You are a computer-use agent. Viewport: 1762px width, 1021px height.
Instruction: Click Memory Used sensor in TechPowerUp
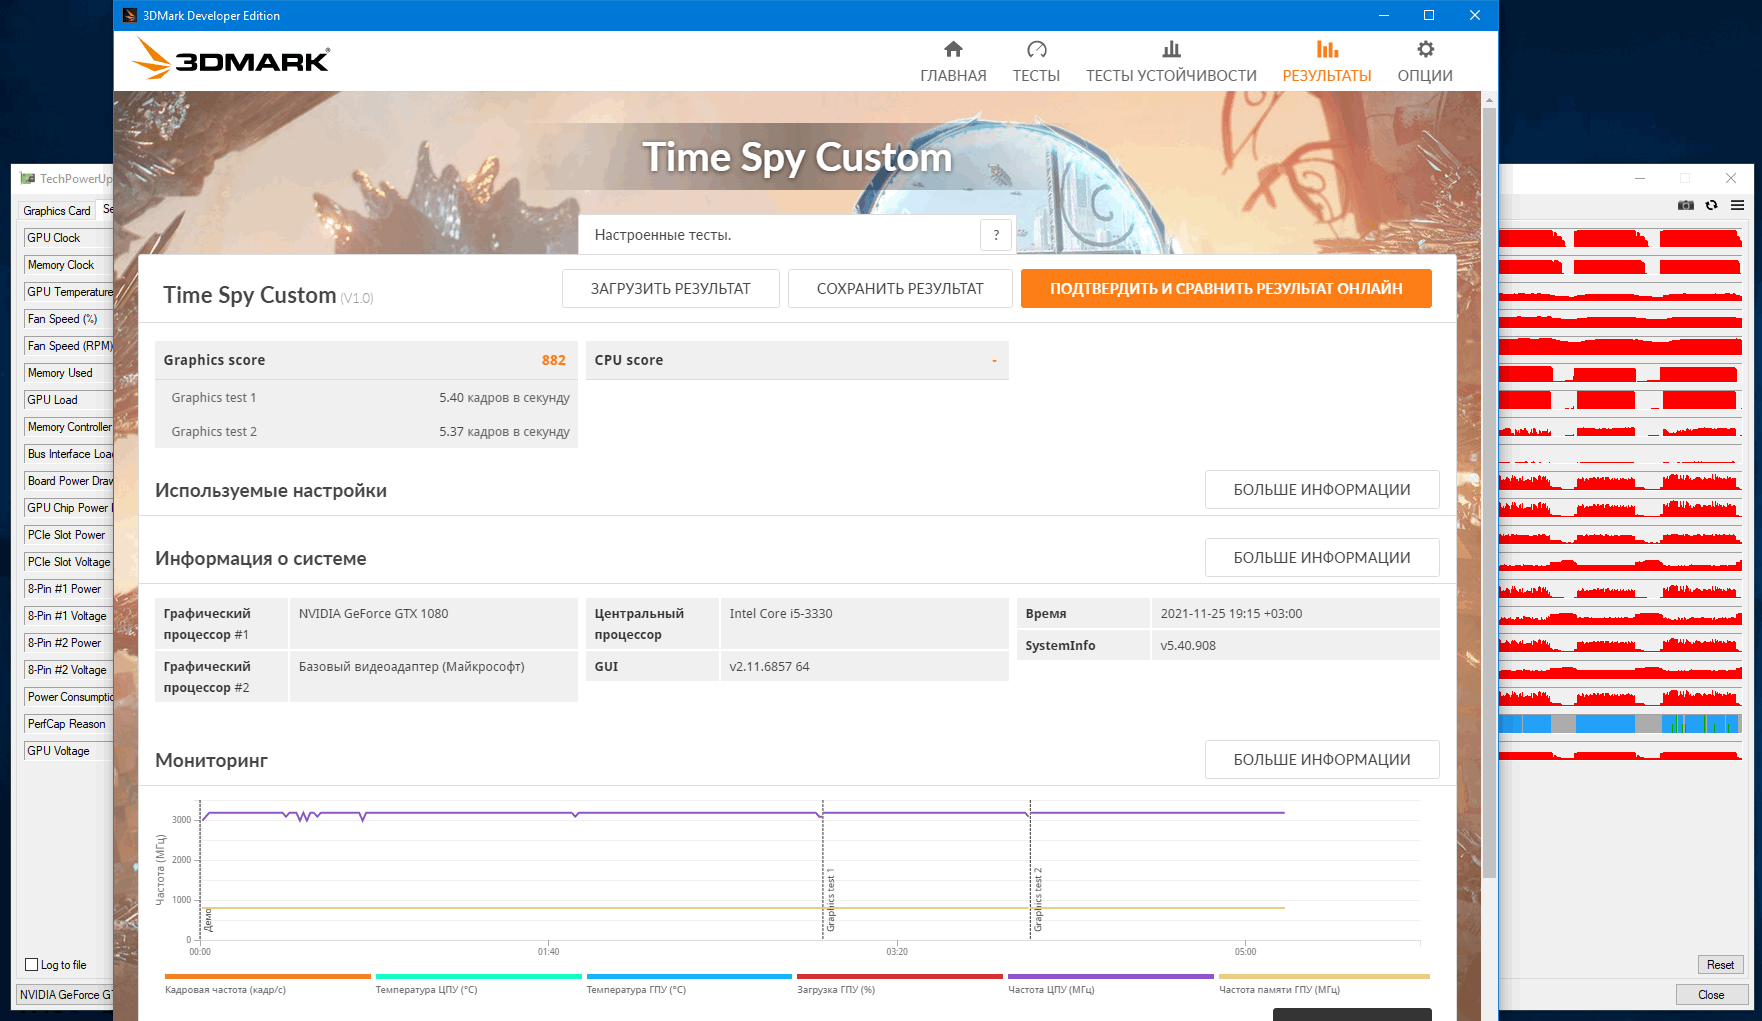point(68,373)
